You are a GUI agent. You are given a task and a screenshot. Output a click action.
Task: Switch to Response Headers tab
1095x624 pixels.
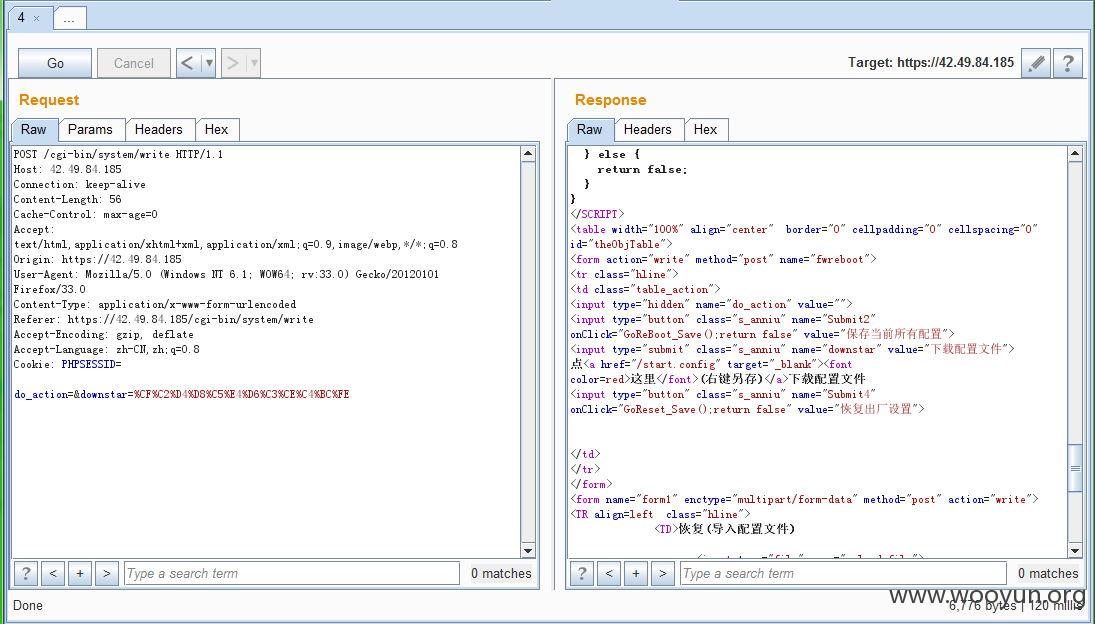(647, 129)
